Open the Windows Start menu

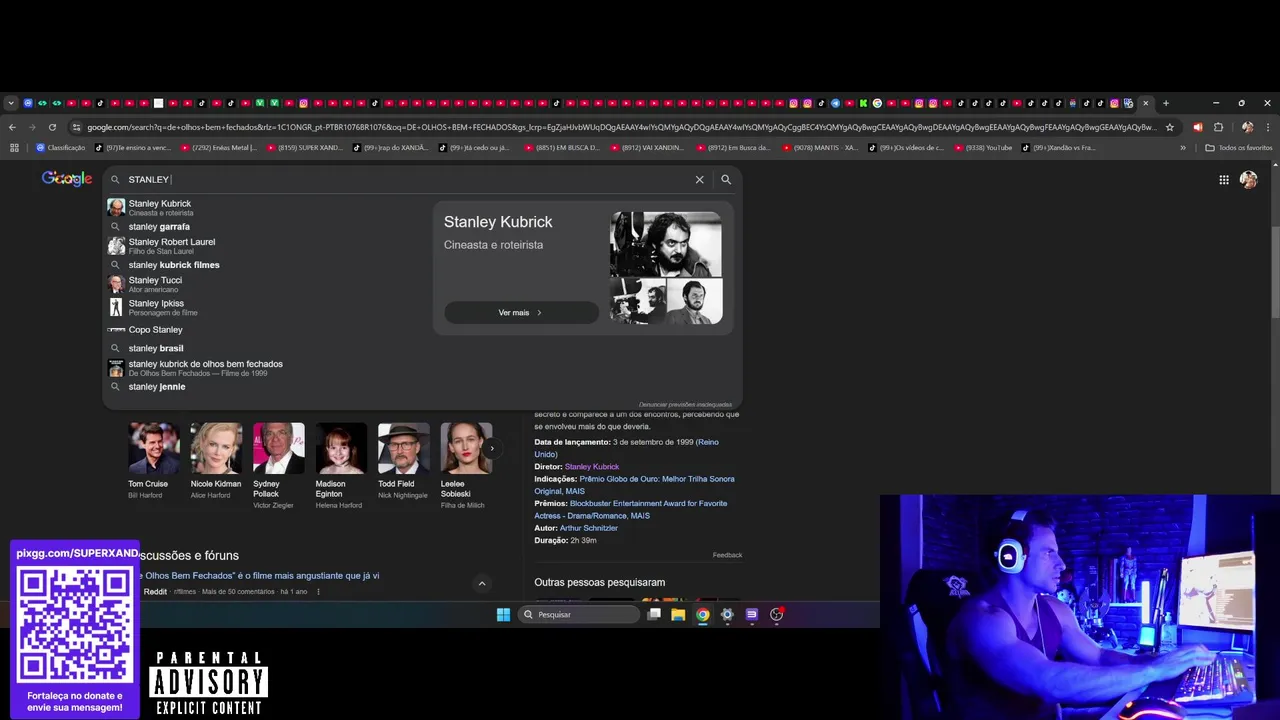click(503, 615)
